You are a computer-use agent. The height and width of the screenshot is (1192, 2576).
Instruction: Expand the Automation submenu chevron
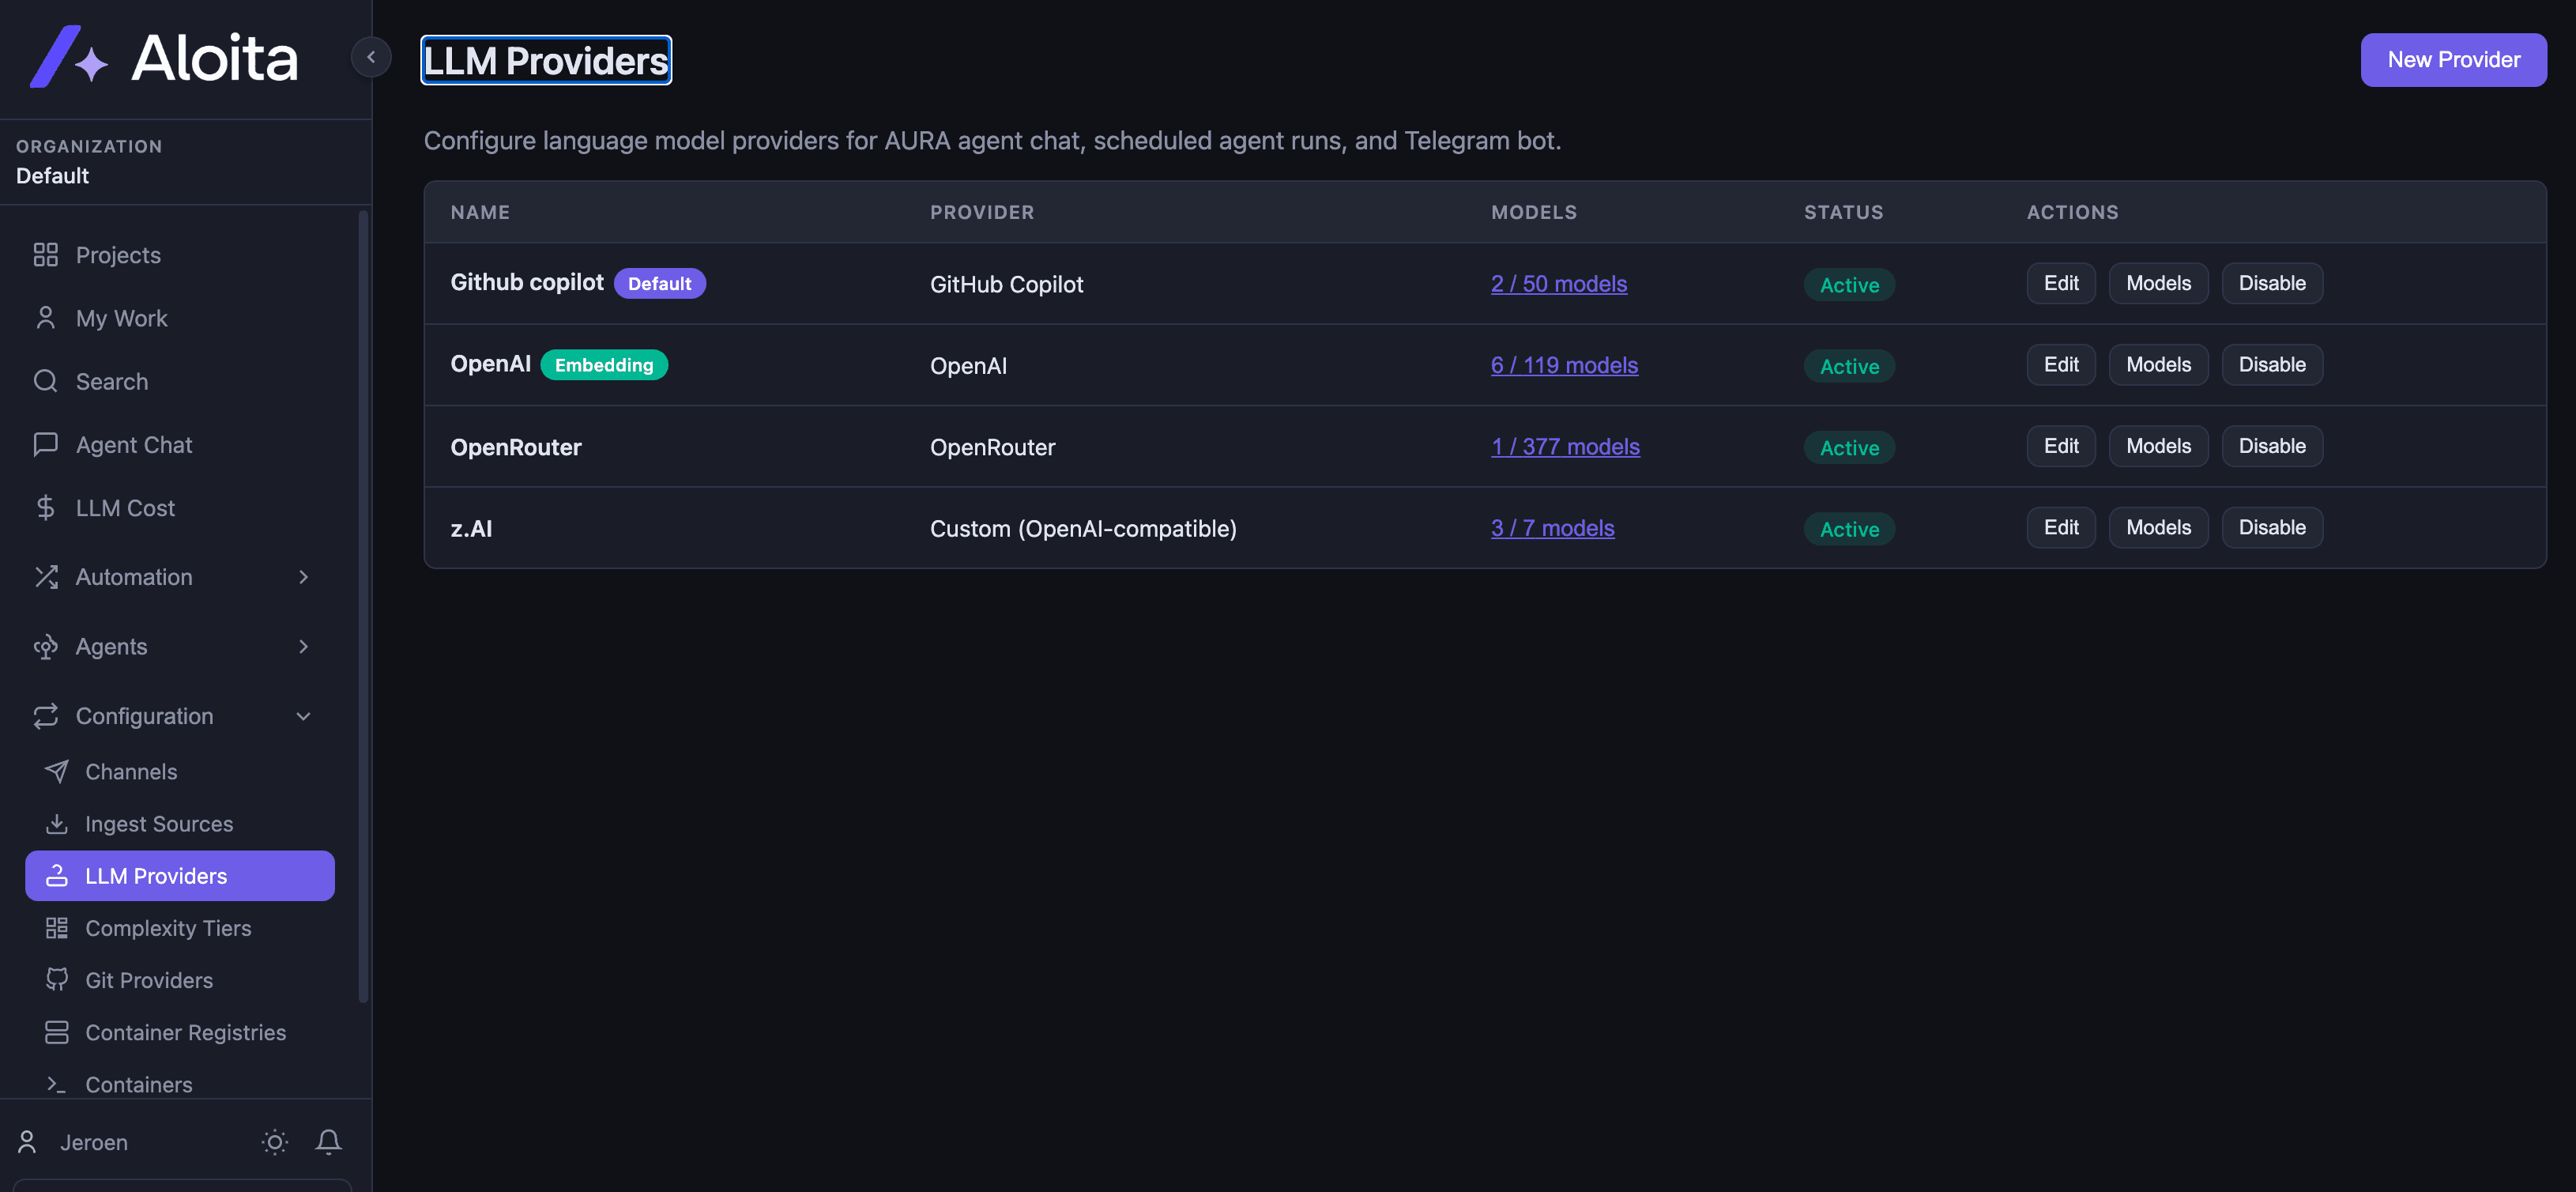click(303, 577)
